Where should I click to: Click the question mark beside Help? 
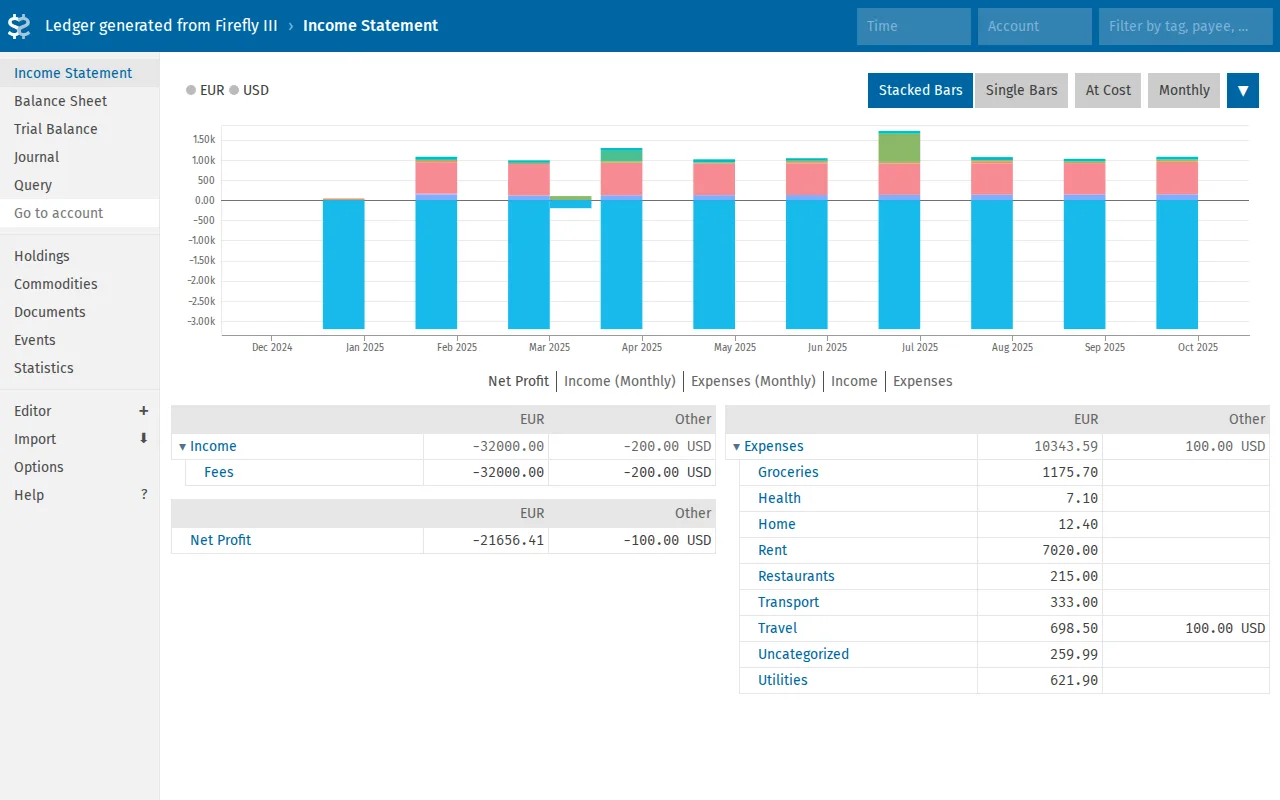[144, 495]
